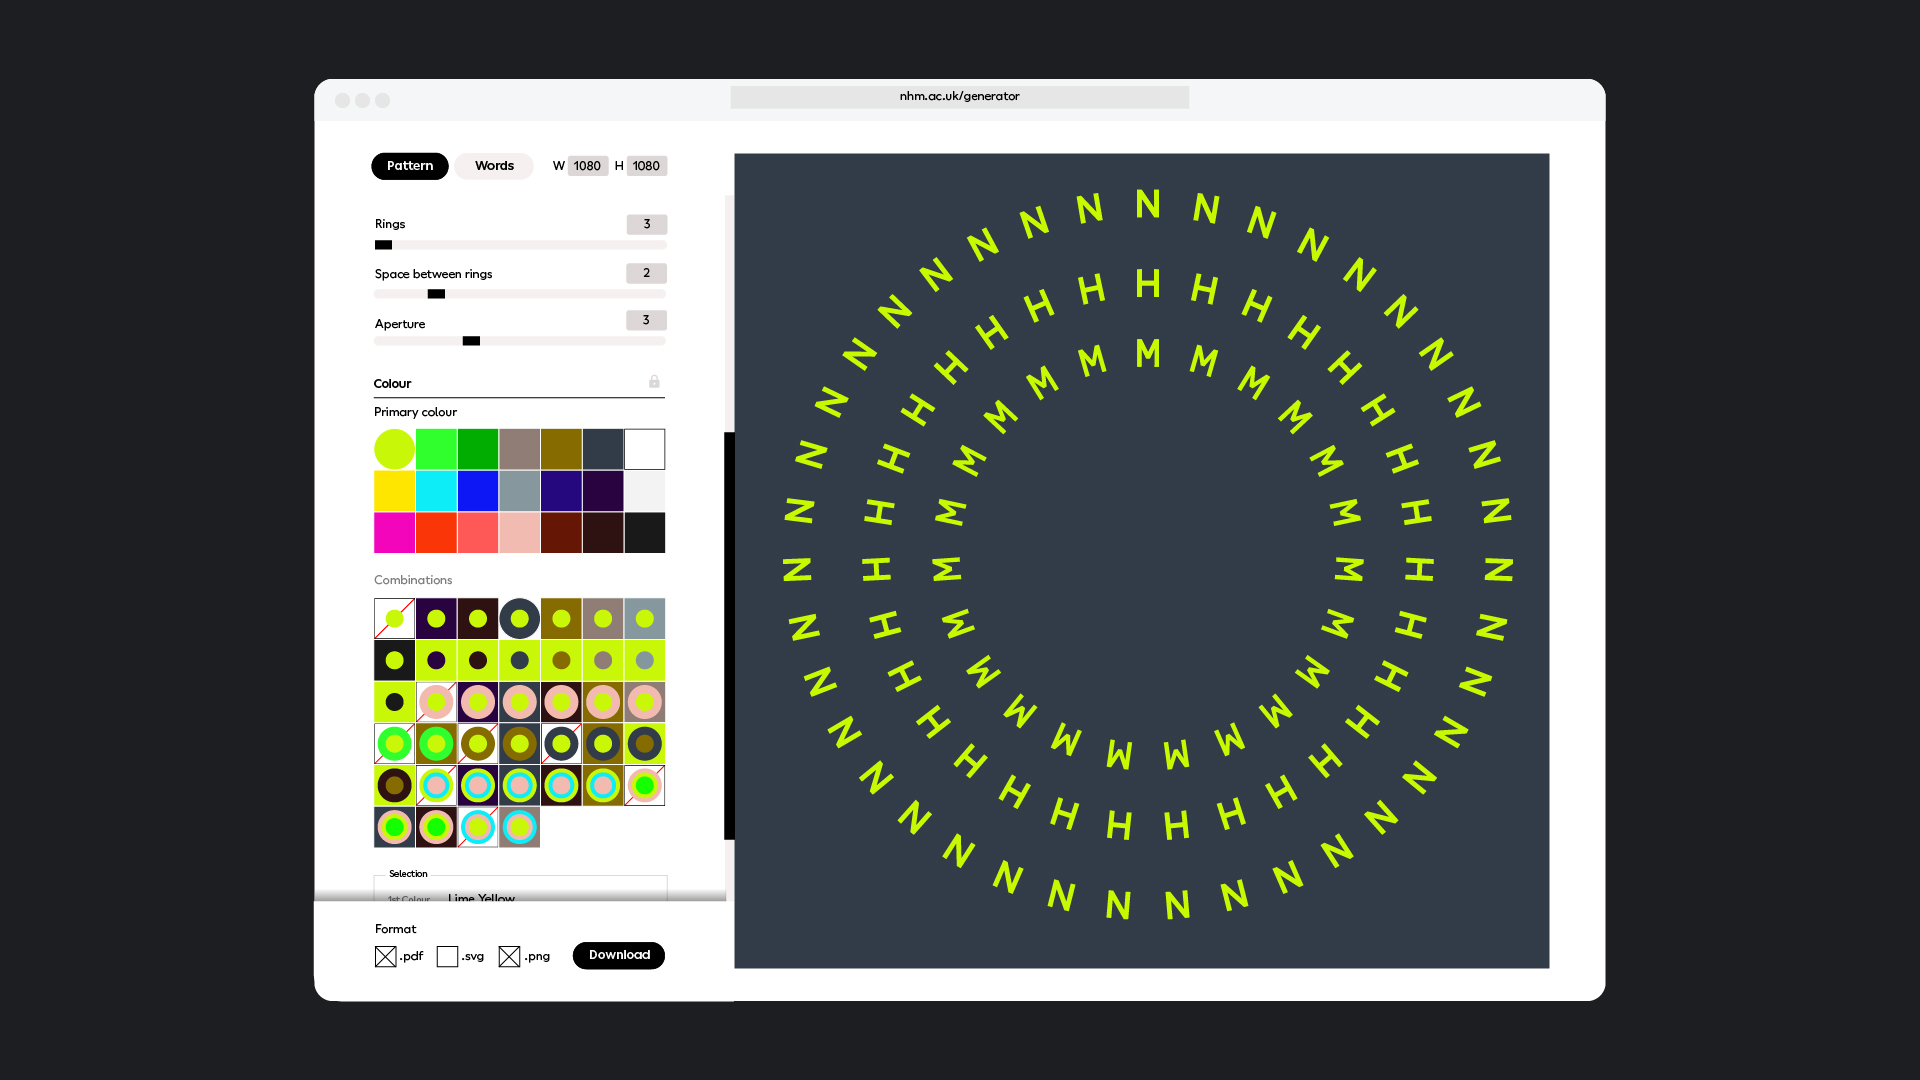
Task: Select the taupe primary colour swatch in top row
Action: coord(519,449)
